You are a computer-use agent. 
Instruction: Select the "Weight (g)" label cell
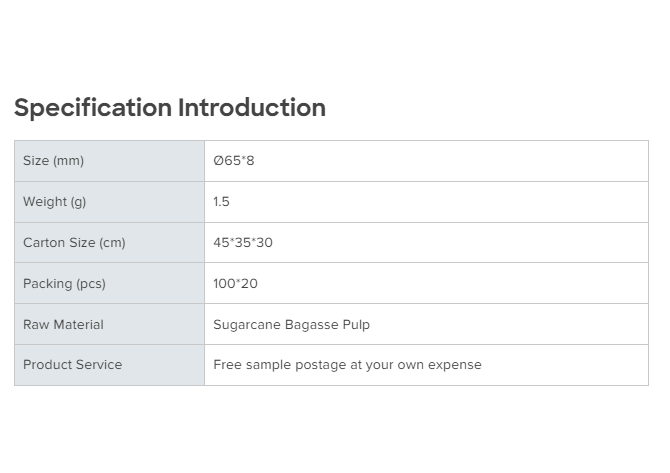coord(55,202)
